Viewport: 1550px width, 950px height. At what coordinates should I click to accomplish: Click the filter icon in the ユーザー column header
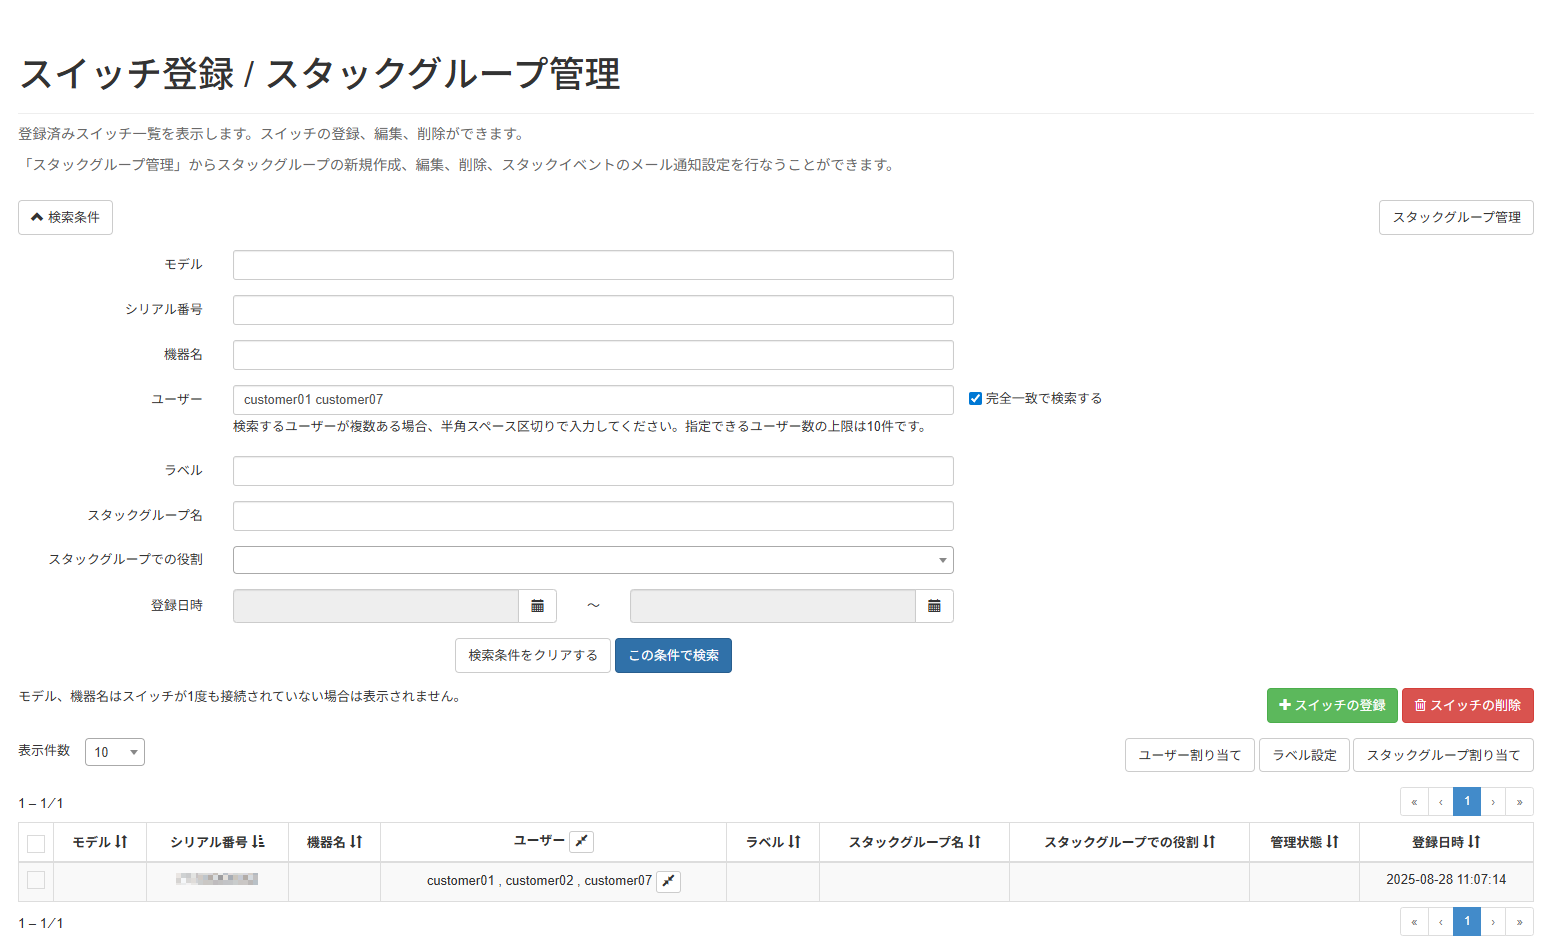(x=581, y=841)
